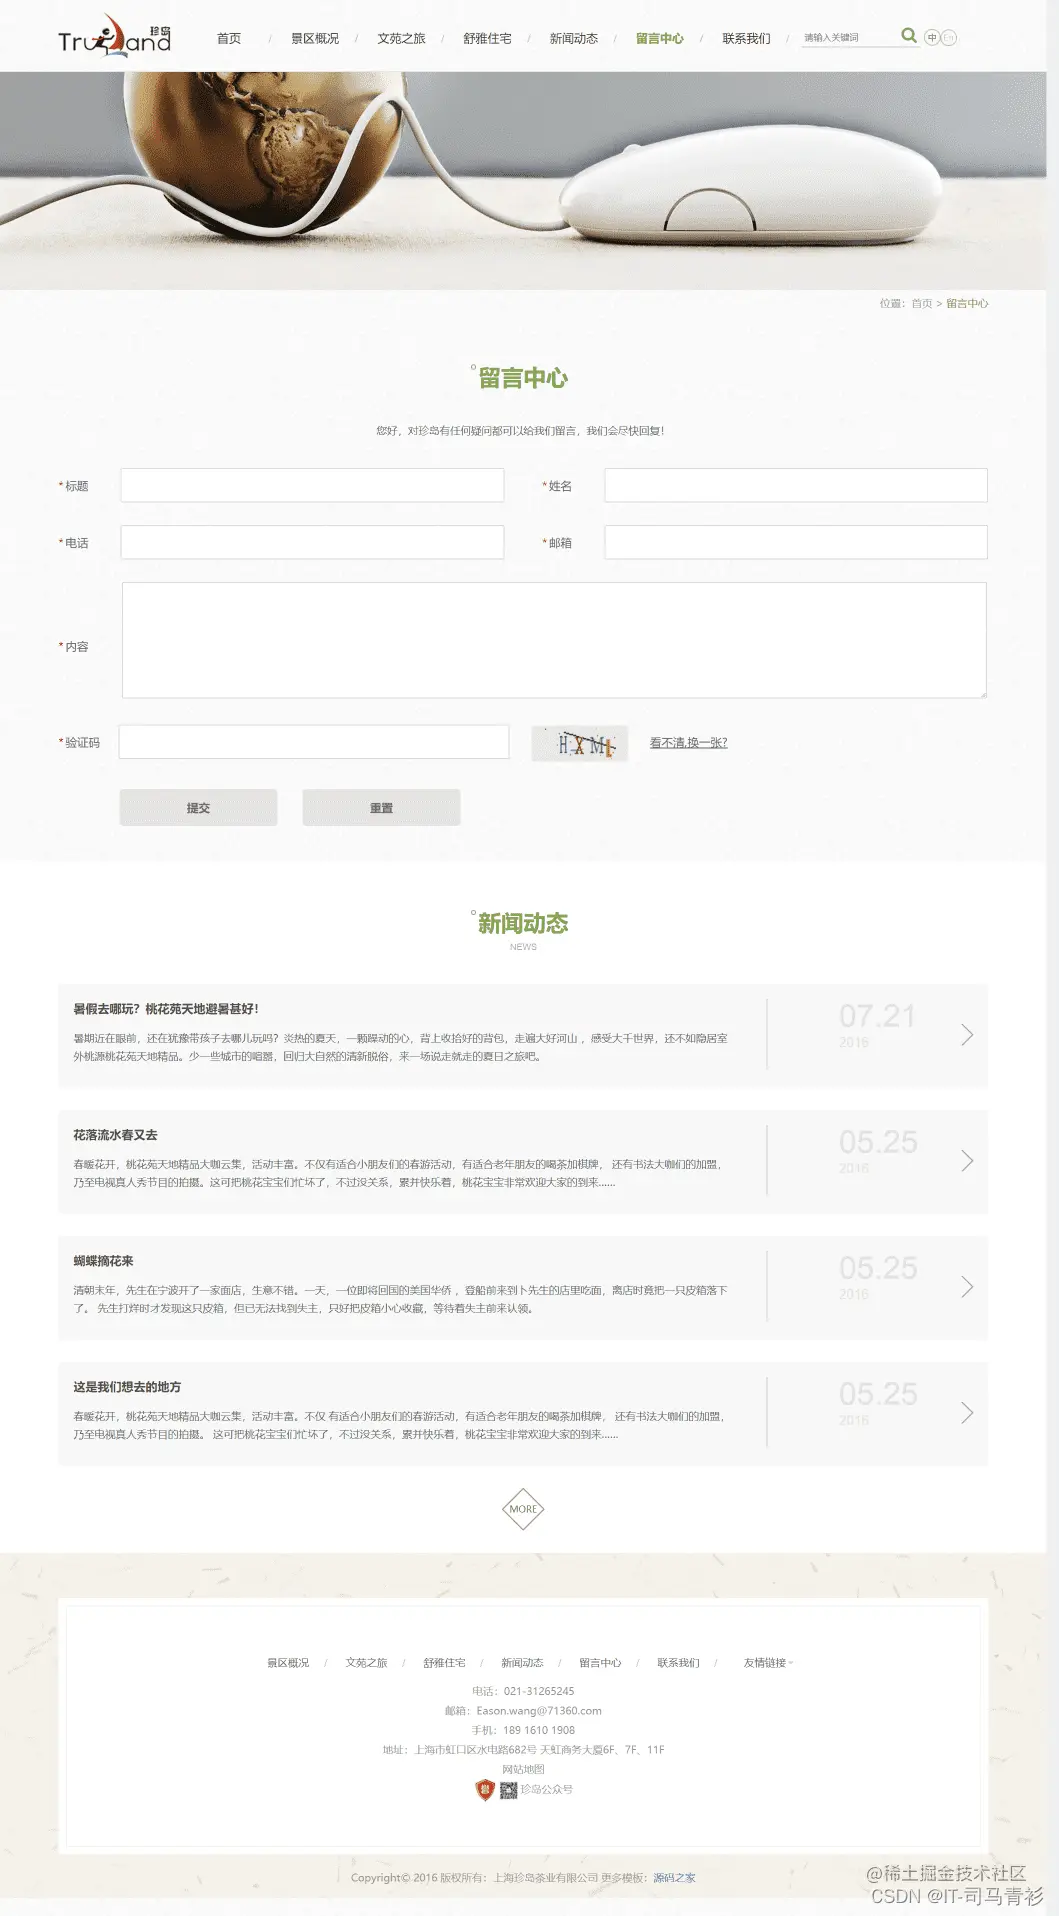Switch language to English (En)

tap(949, 38)
